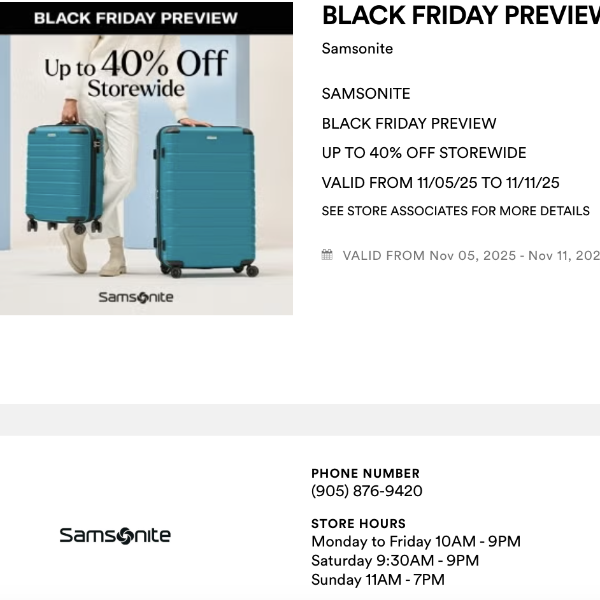Click the Monday to Friday 10AM - 9PM hours

pyautogui.click(x=415, y=542)
